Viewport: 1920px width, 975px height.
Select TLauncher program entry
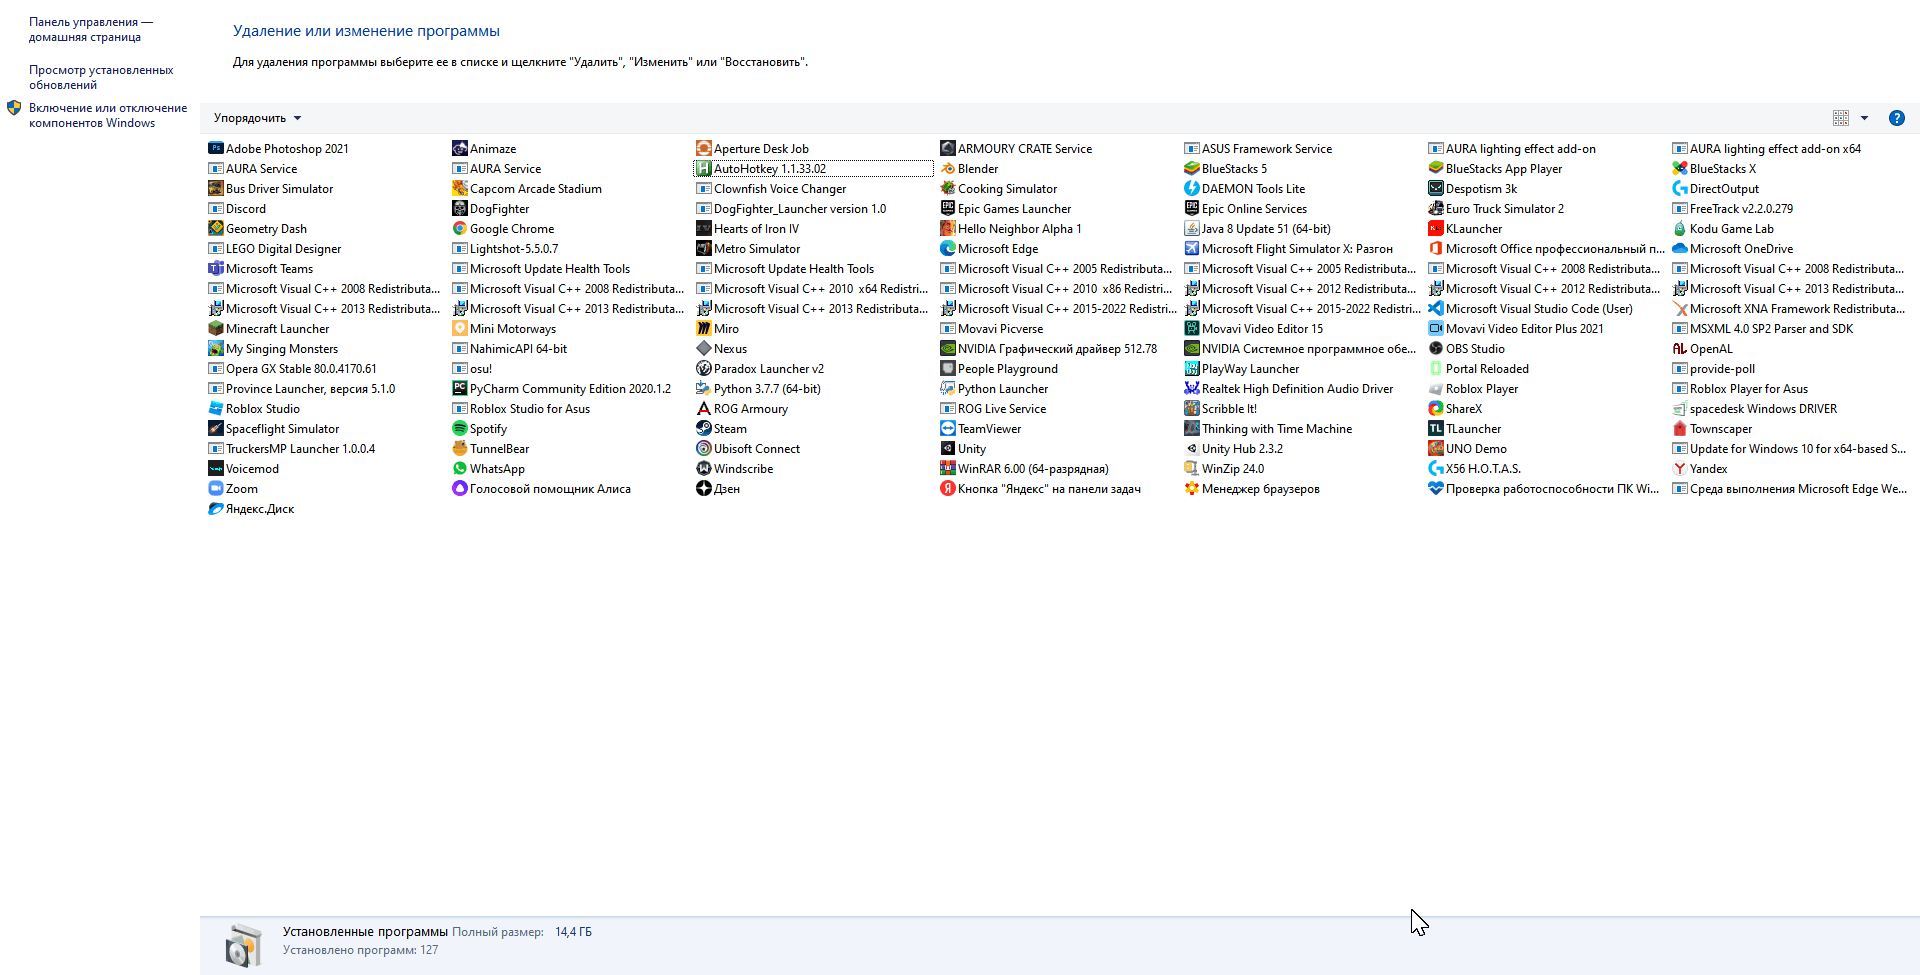(x=1464, y=429)
